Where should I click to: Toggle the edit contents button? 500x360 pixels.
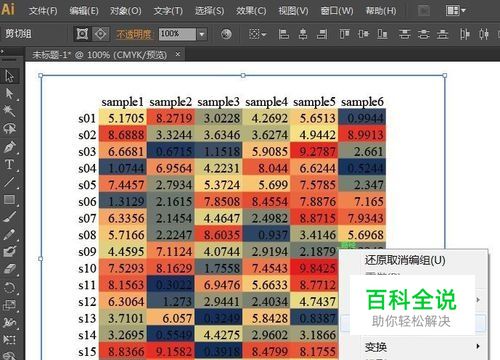pyautogui.click(x=101, y=34)
